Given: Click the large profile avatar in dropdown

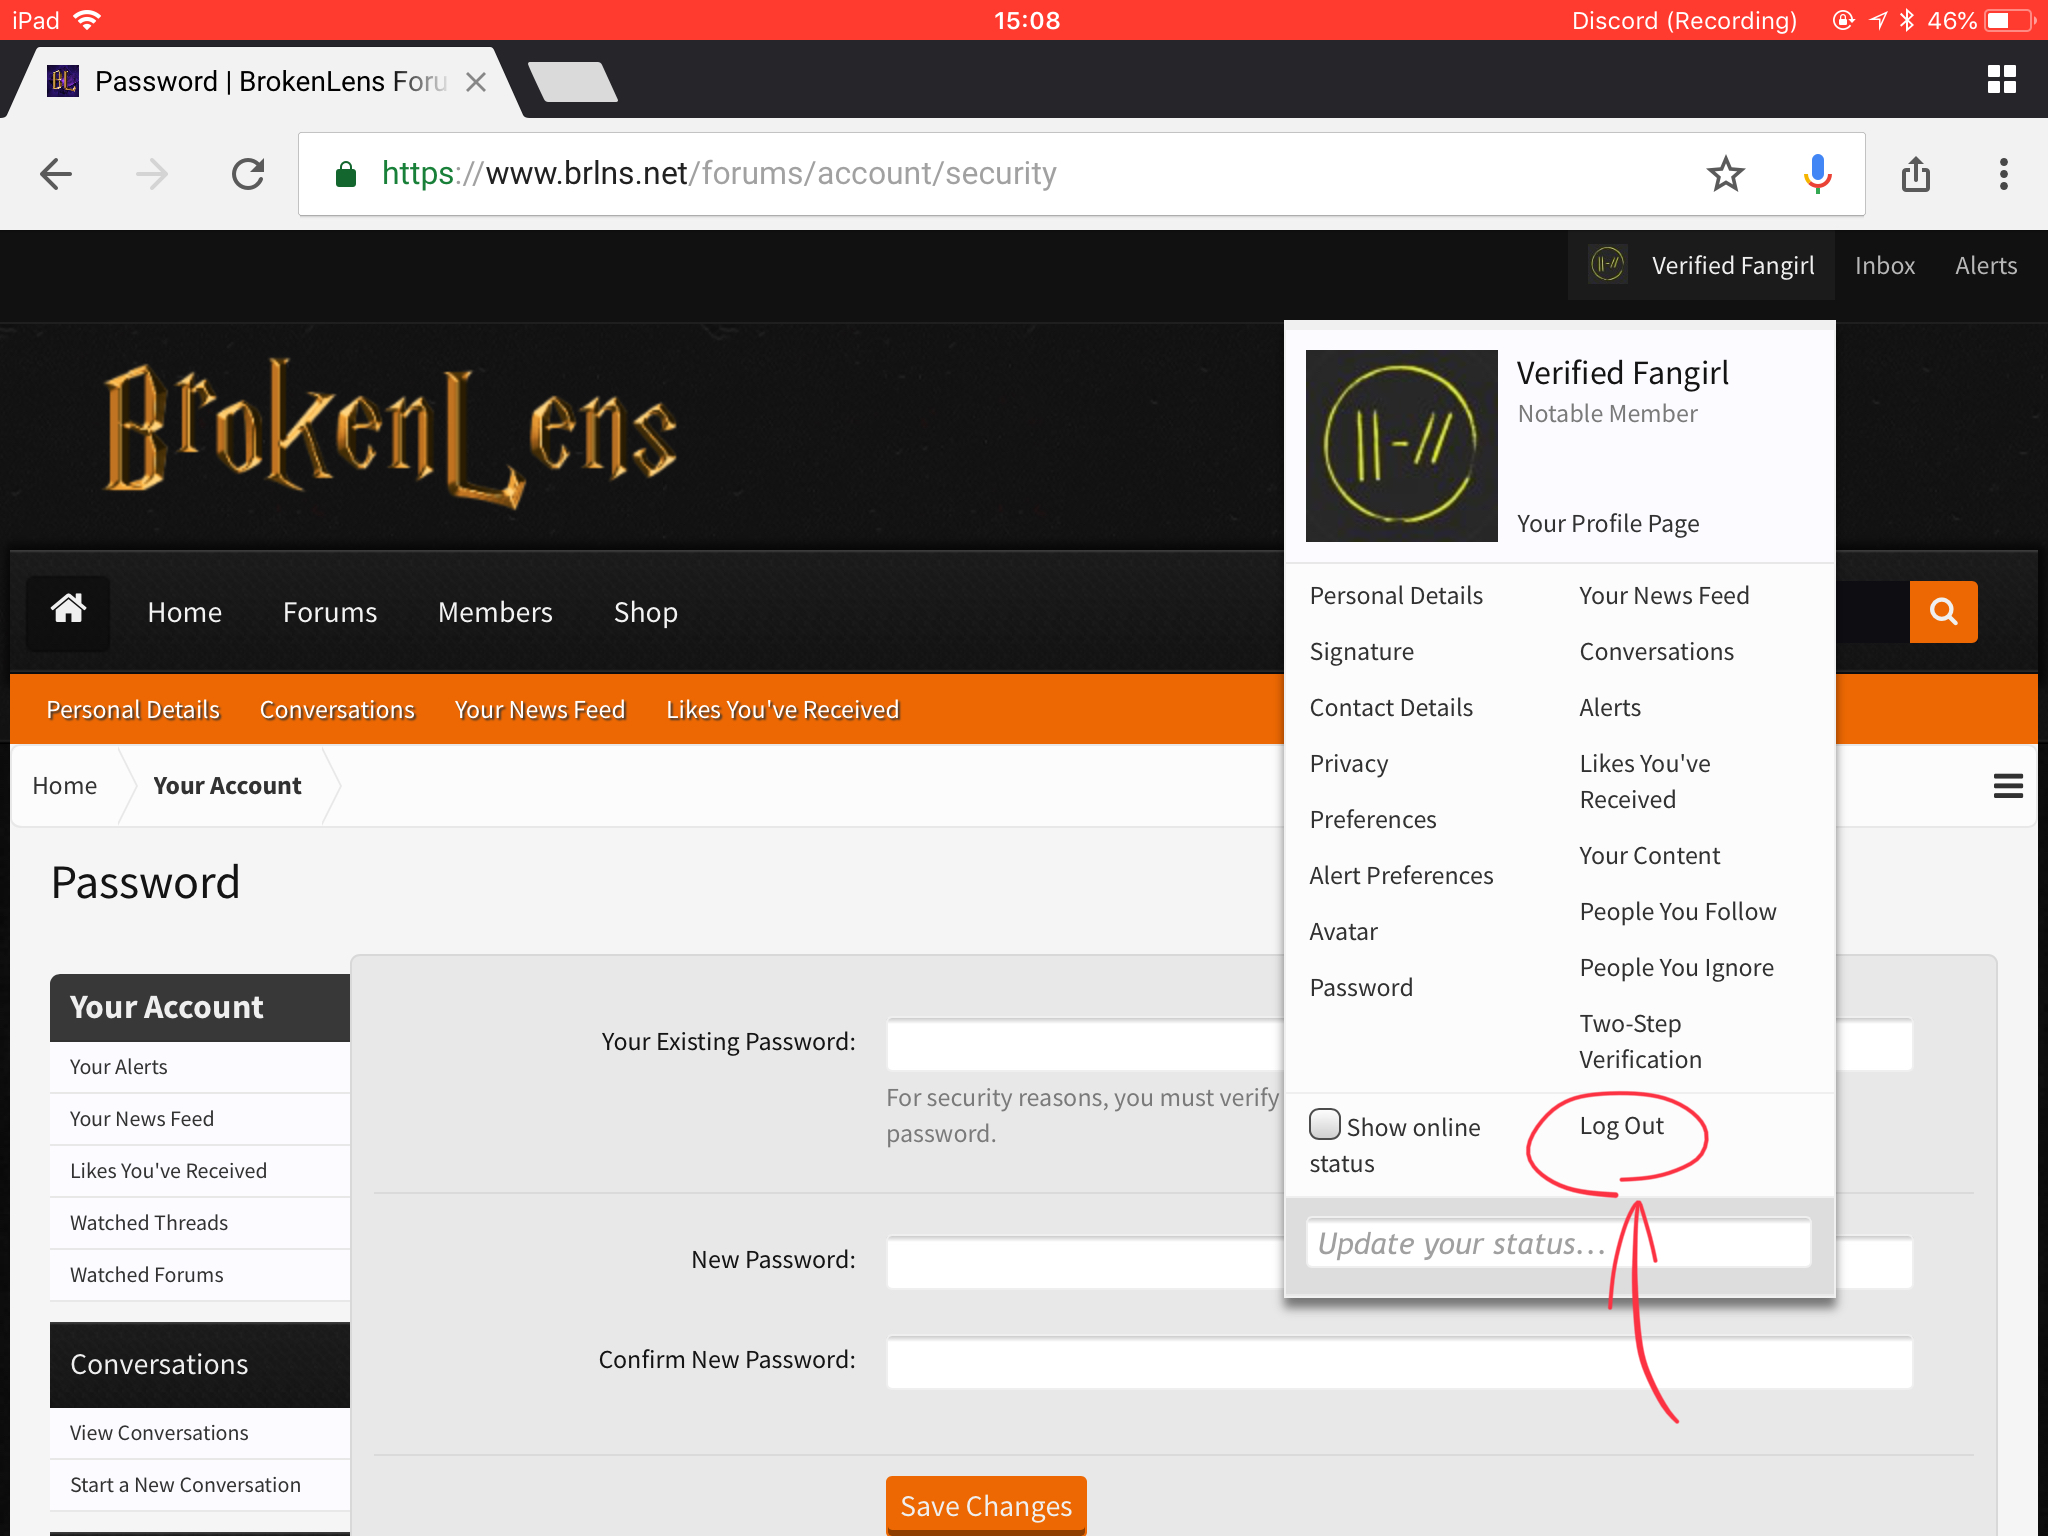Looking at the screenshot, I should click(1401, 445).
